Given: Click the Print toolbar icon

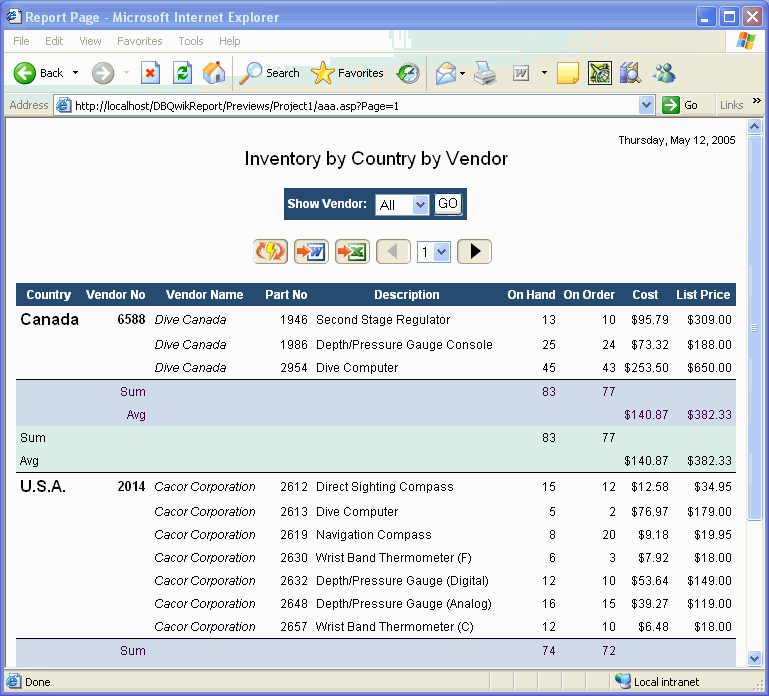Looking at the screenshot, I should click(x=485, y=73).
